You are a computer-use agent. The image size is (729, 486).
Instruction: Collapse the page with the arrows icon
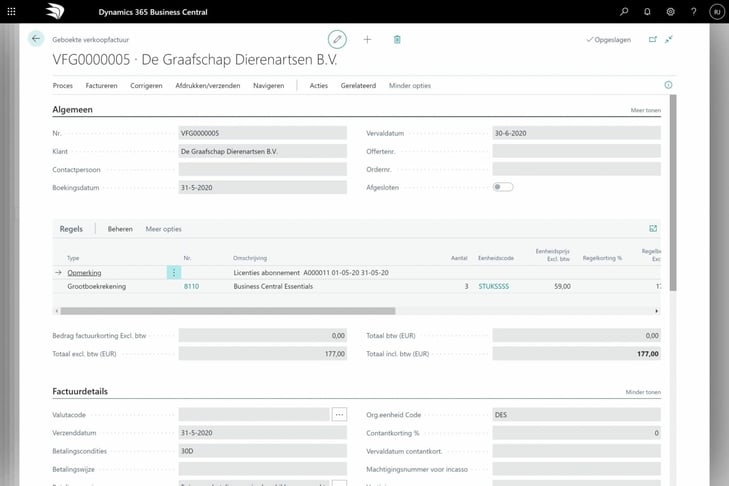pos(669,40)
